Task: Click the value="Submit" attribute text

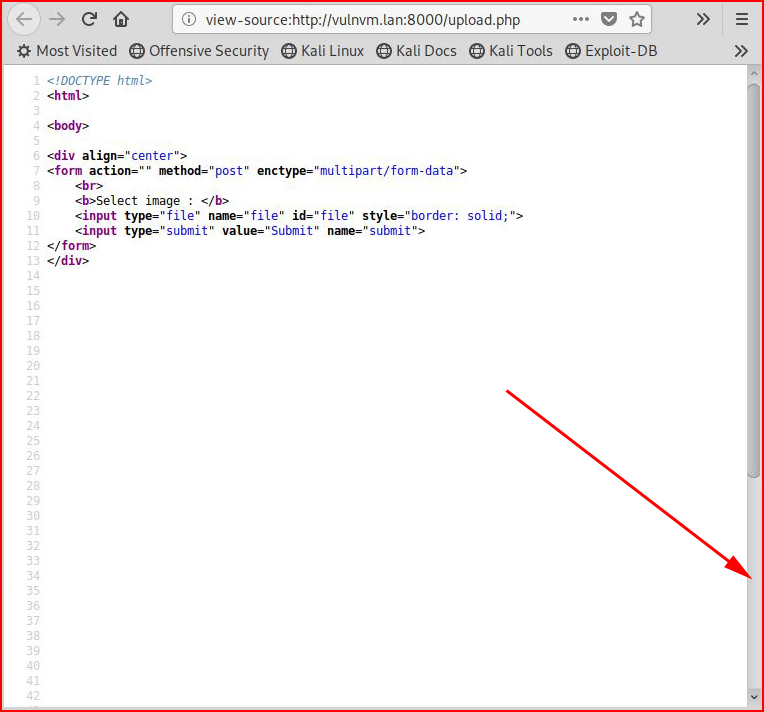Action: coord(271,231)
